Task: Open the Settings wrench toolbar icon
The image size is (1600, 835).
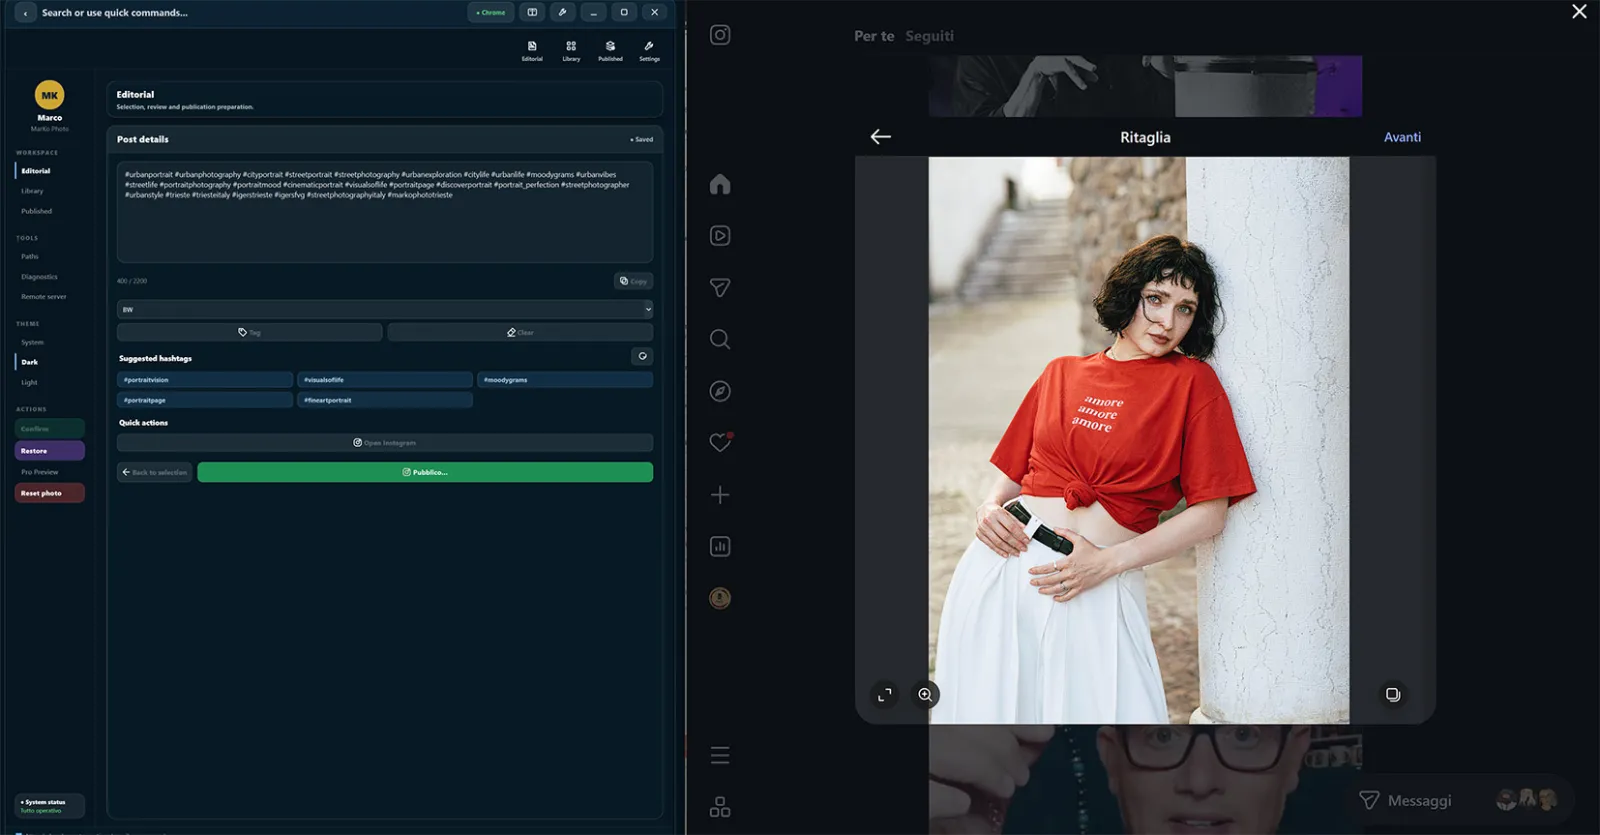Action: pos(649,51)
